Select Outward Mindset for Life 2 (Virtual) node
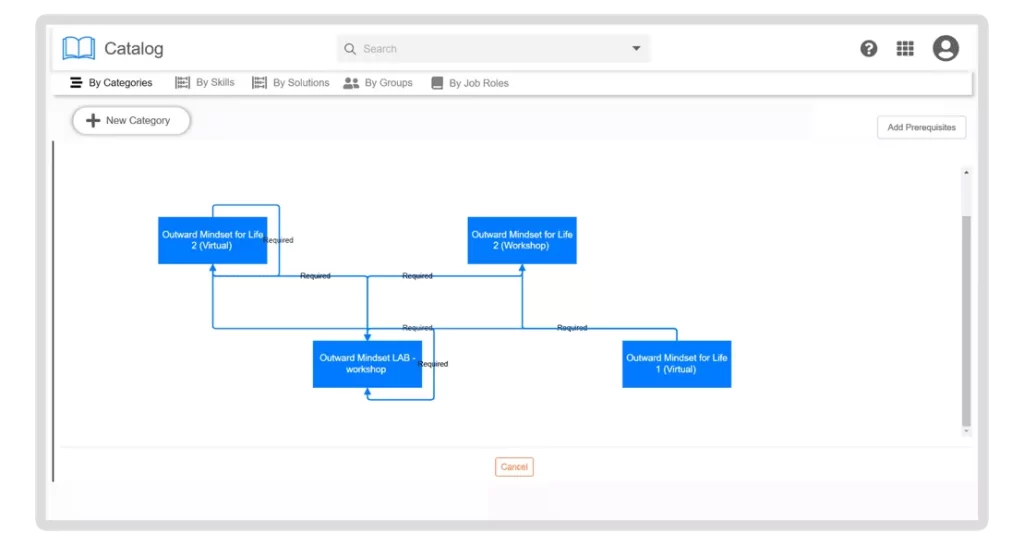Screen dimensions: 1024x545 (212, 240)
